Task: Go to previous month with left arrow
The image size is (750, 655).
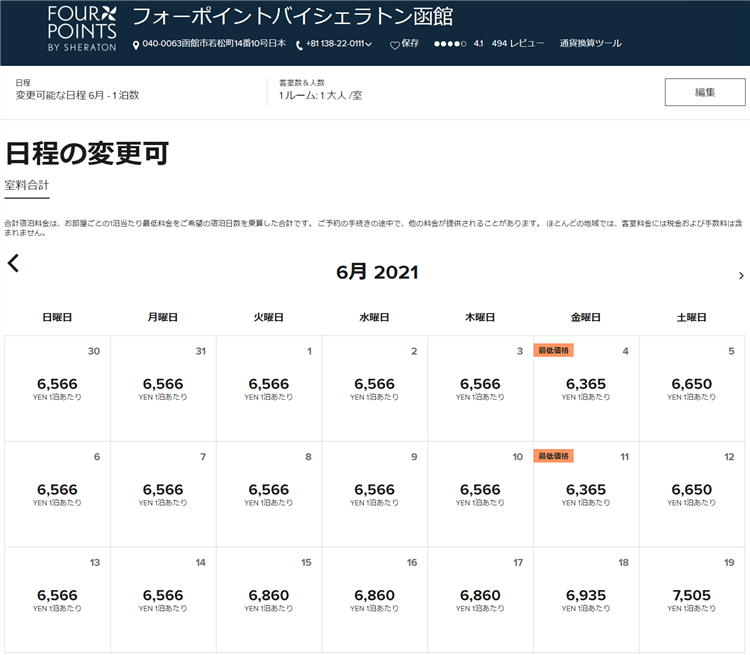Action: point(13,263)
